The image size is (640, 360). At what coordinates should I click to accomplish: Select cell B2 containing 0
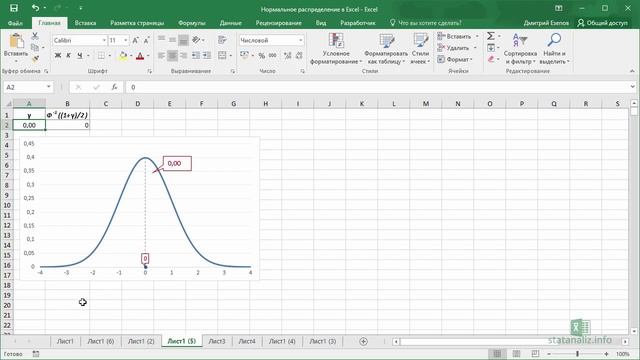(x=67, y=125)
